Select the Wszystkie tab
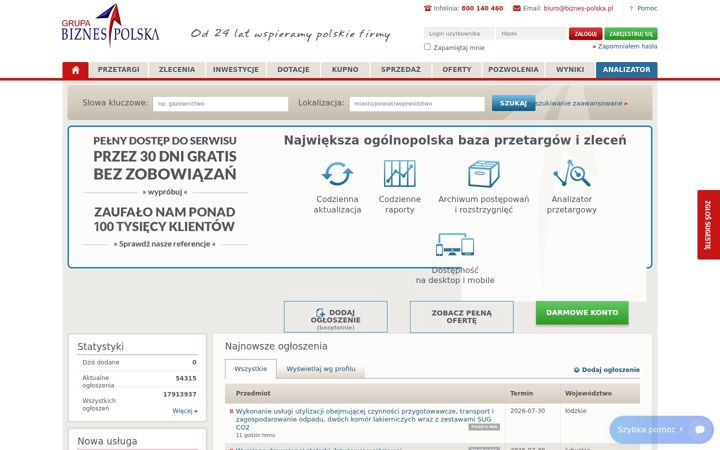This screenshot has height=450, width=720. [251, 369]
